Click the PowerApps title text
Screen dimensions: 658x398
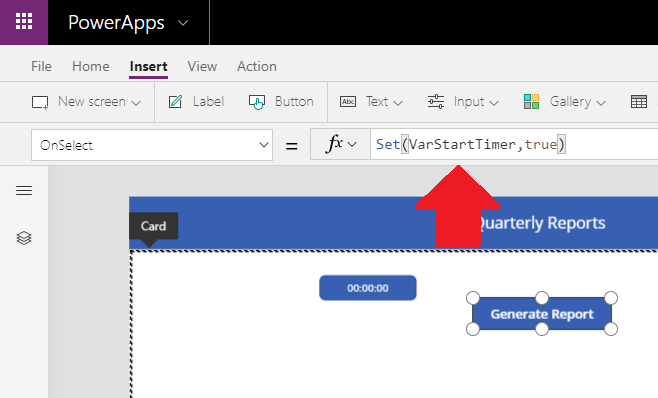point(116,23)
